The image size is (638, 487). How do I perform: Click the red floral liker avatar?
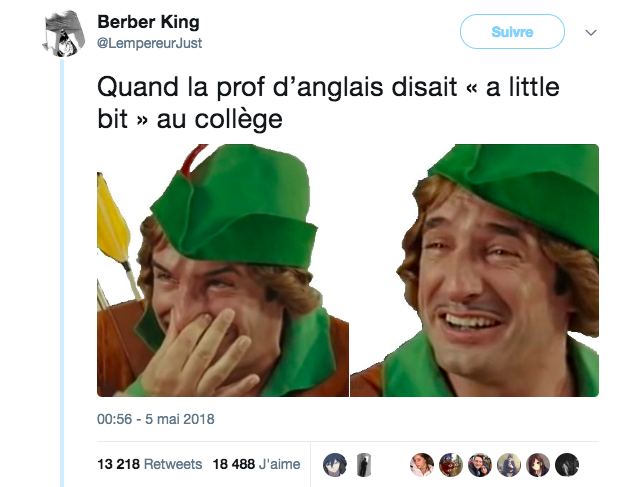click(x=451, y=465)
